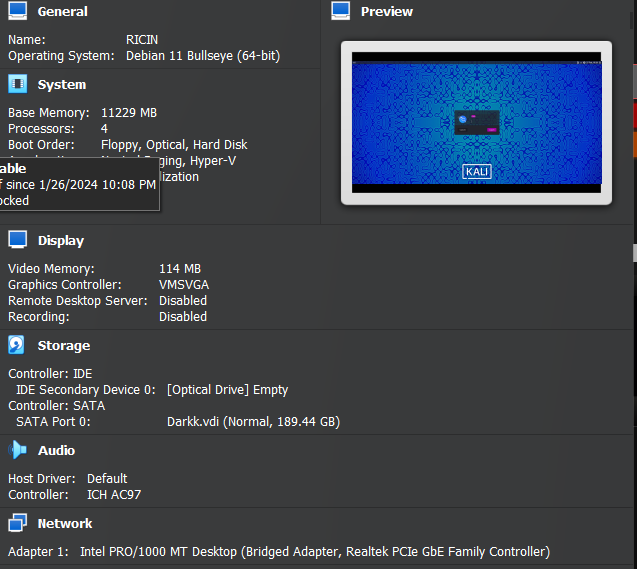
Task: Open the Display settings heading
Action: pos(61,240)
